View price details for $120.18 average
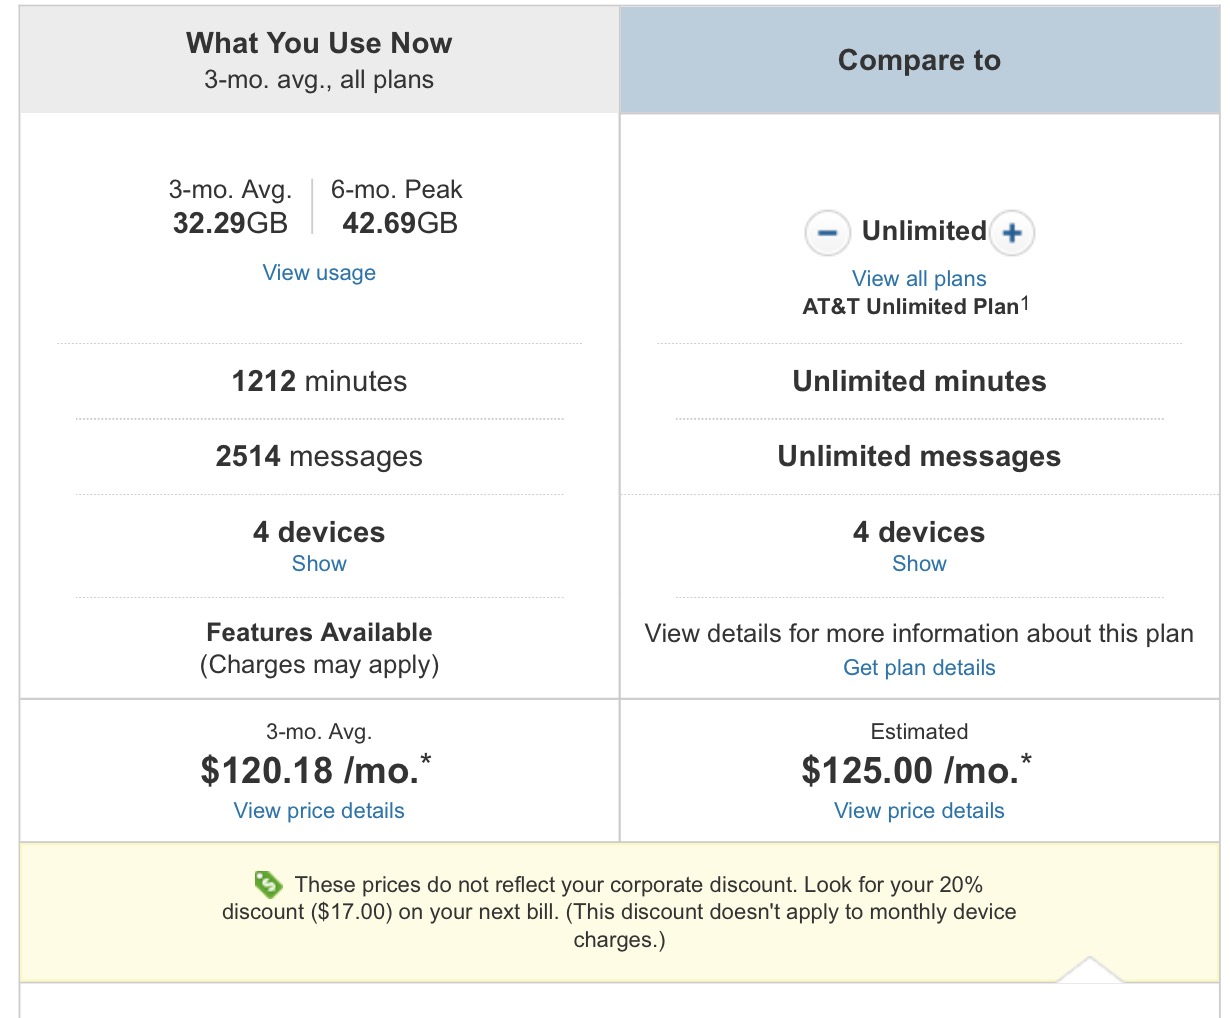The width and height of the screenshot is (1230, 1018). click(x=319, y=811)
